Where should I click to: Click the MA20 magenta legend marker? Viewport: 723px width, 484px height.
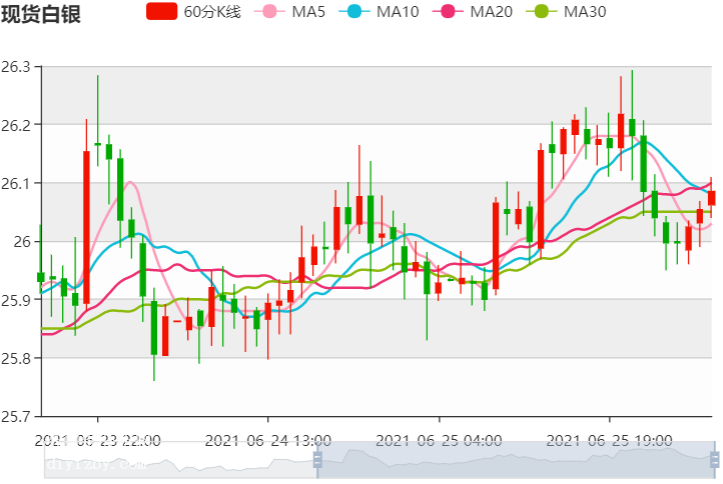click(x=449, y=12)
